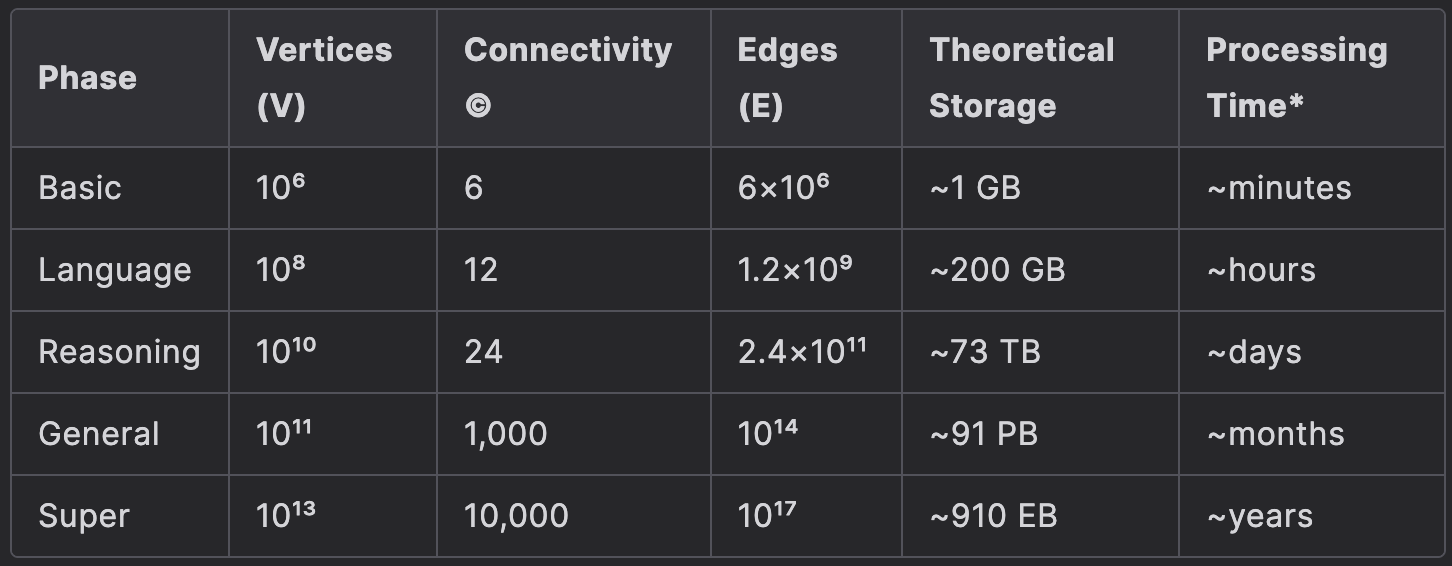1452x566 pixels.
Task: Select the Basic phase row label
Action: tap(80, 188)
